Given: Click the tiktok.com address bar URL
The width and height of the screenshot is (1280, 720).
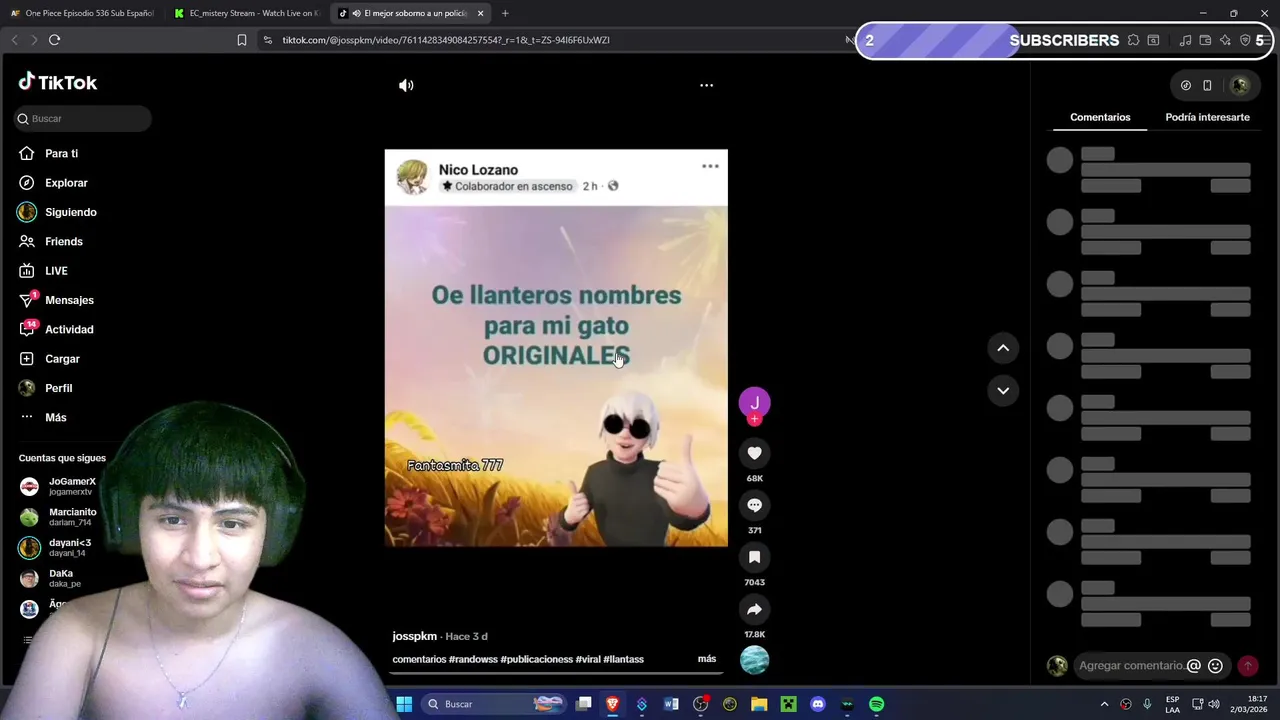Looking at the screenshot, I should 446,40.
